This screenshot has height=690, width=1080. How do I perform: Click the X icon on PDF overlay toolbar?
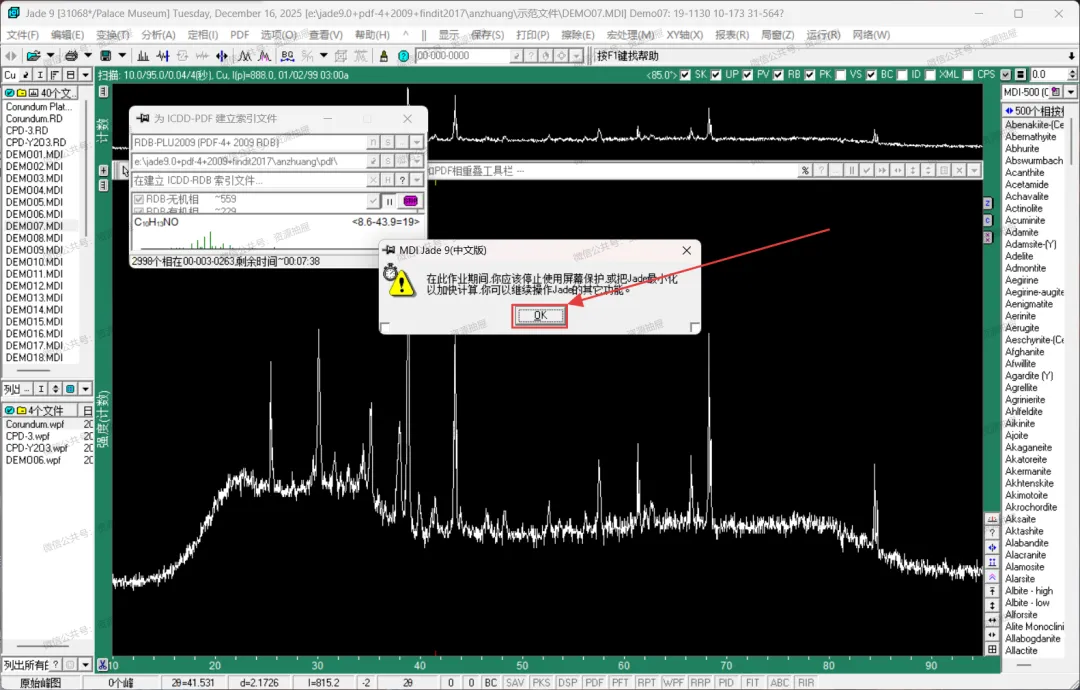pos(959,170)
